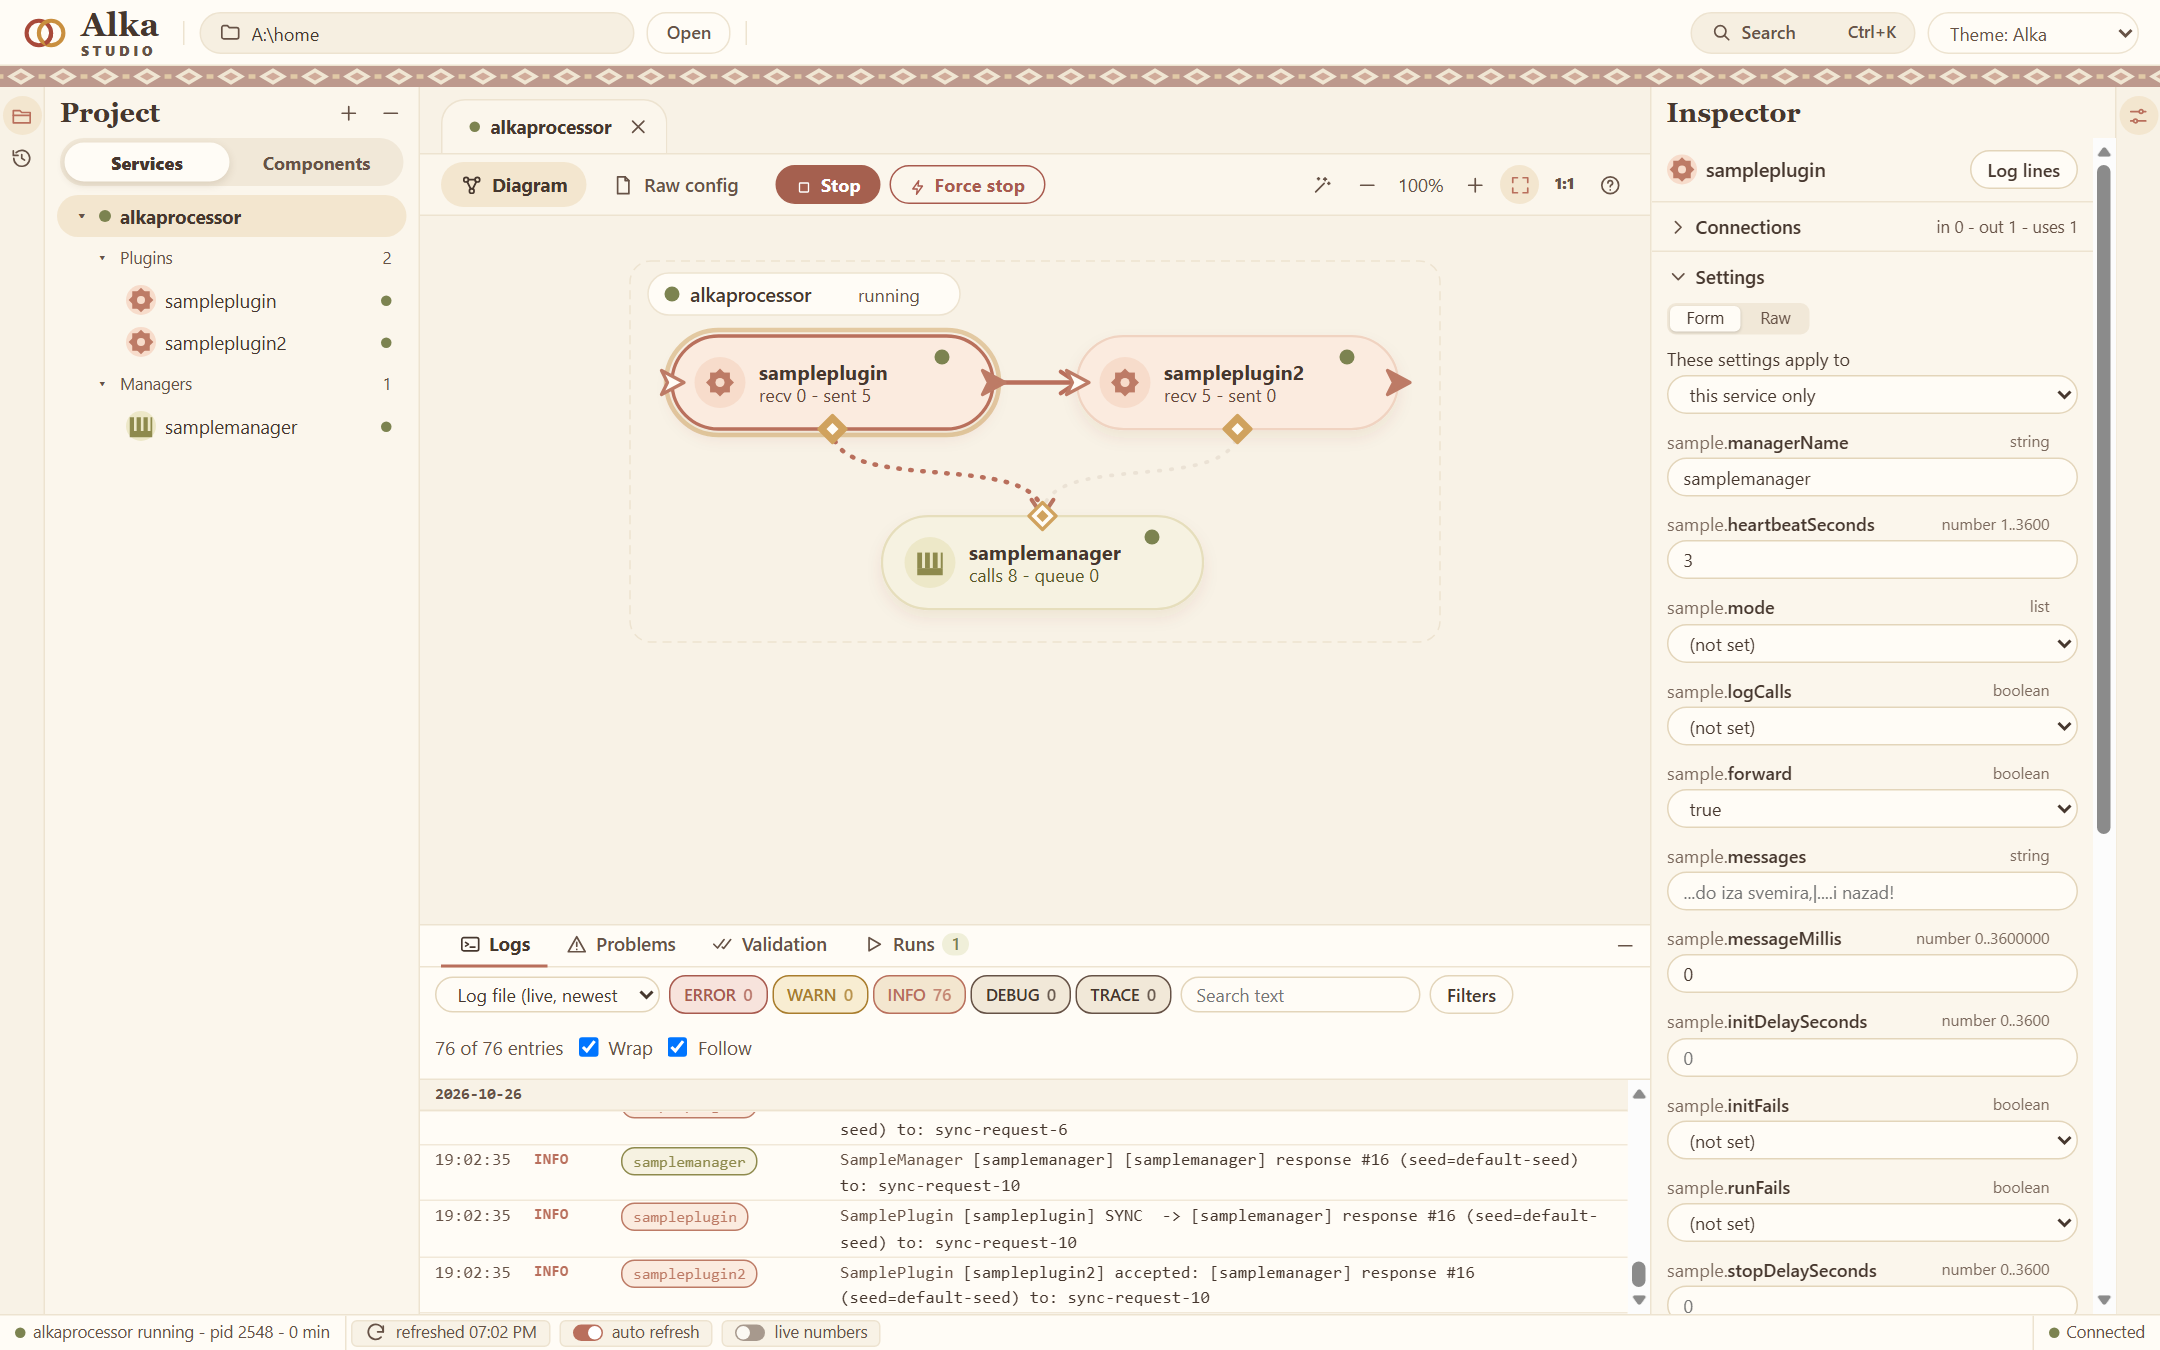
Task: Click the auto-layout magic wand icon
Action: tap(1323, 185)
